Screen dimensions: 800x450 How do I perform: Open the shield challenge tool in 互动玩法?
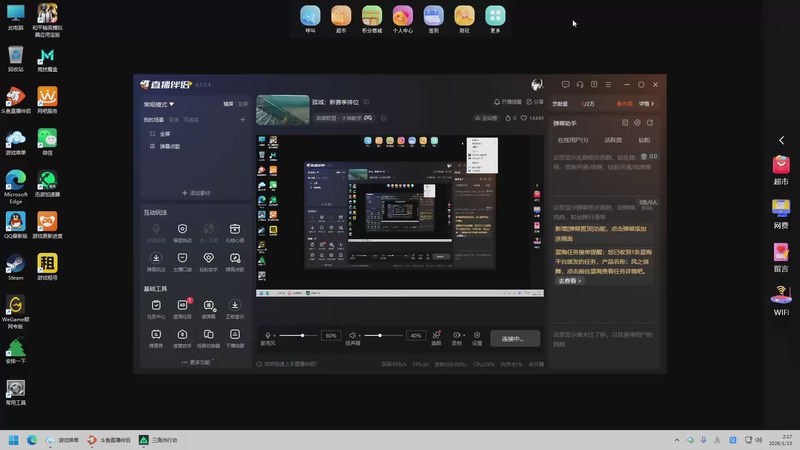(x=182, y=232)
